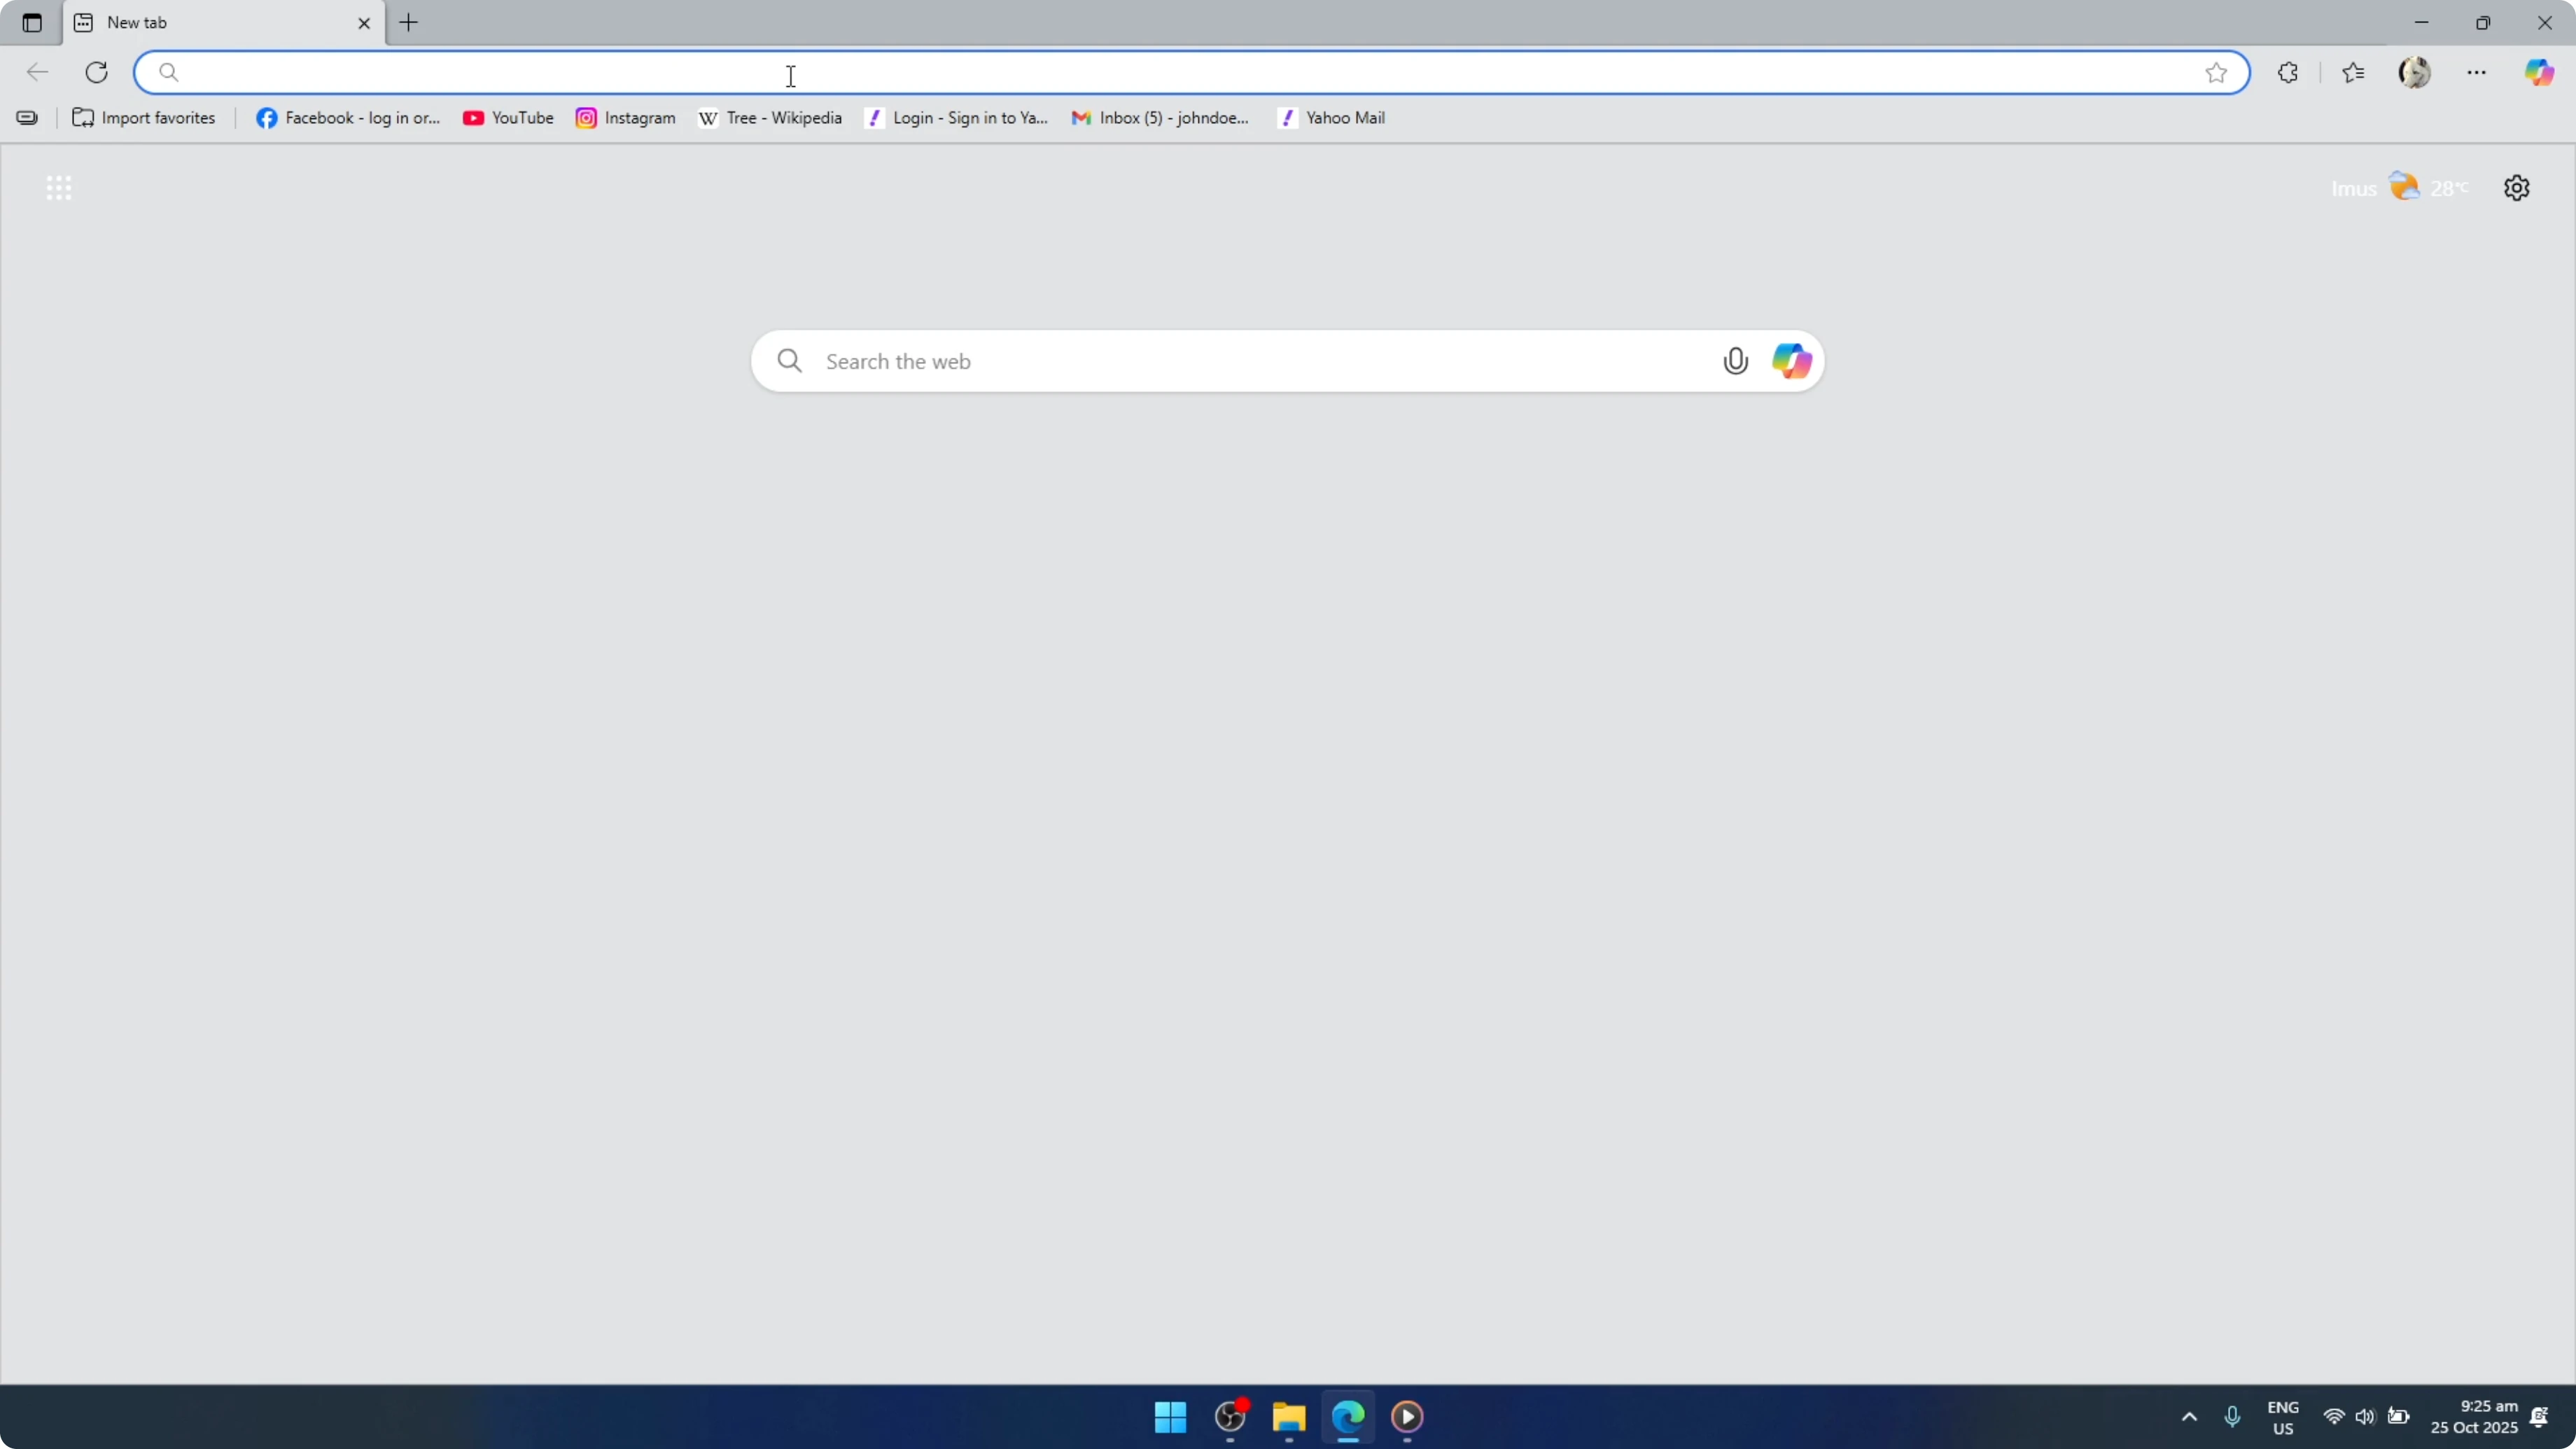Open the tab actions menu icon
Image resolution: width=2576 pixels, height=1449 pixels.
tap(32, 22)
